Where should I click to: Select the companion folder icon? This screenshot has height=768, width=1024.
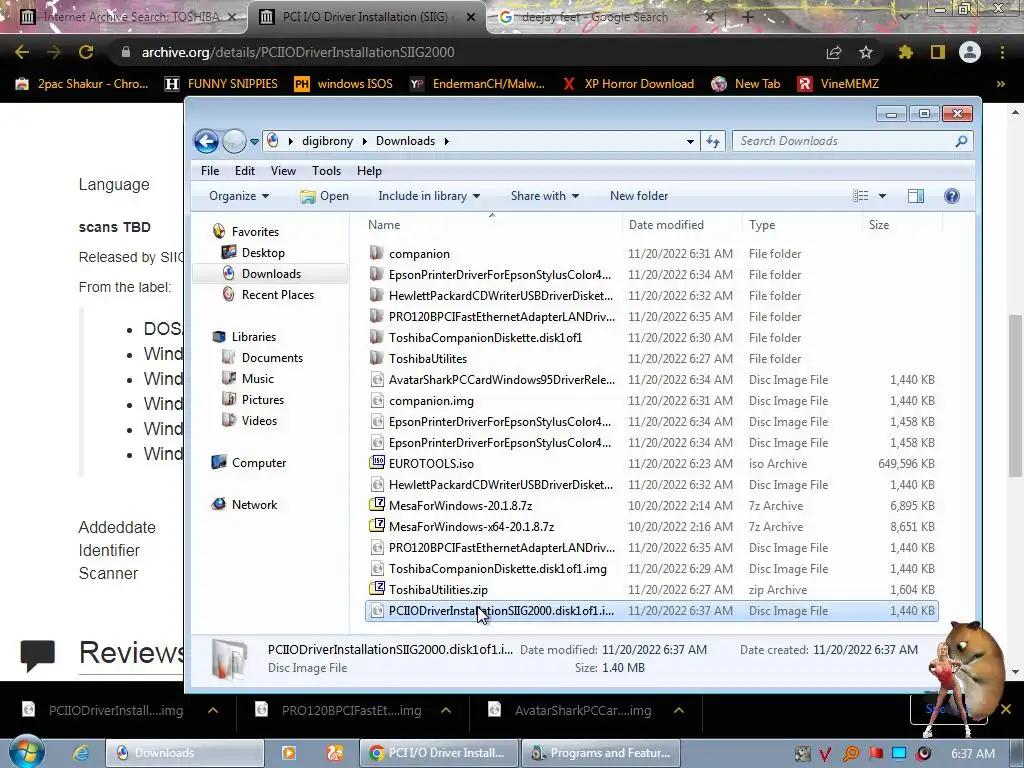(376, 253)
